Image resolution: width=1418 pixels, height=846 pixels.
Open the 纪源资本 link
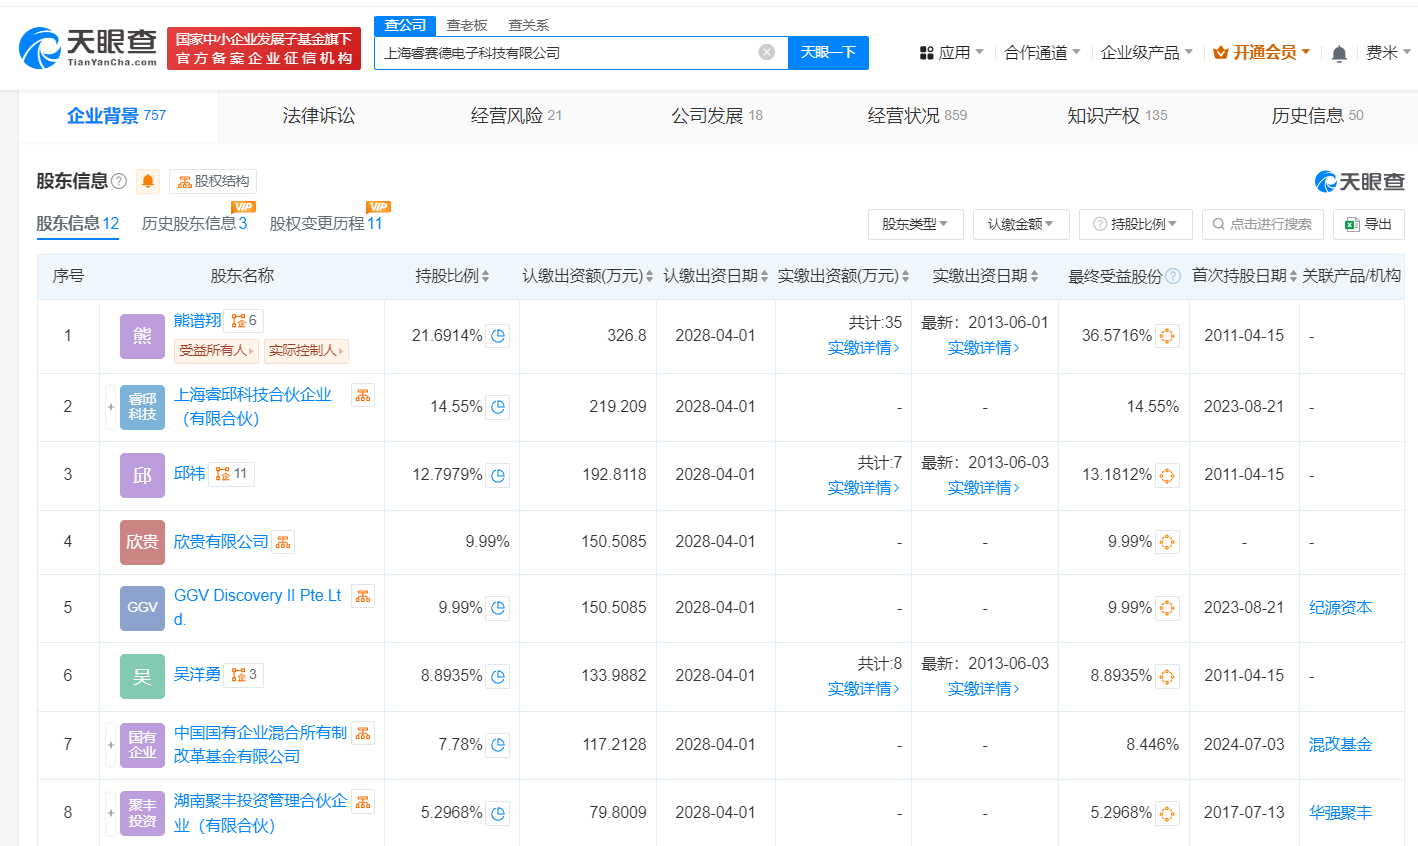pos(1339,607)
